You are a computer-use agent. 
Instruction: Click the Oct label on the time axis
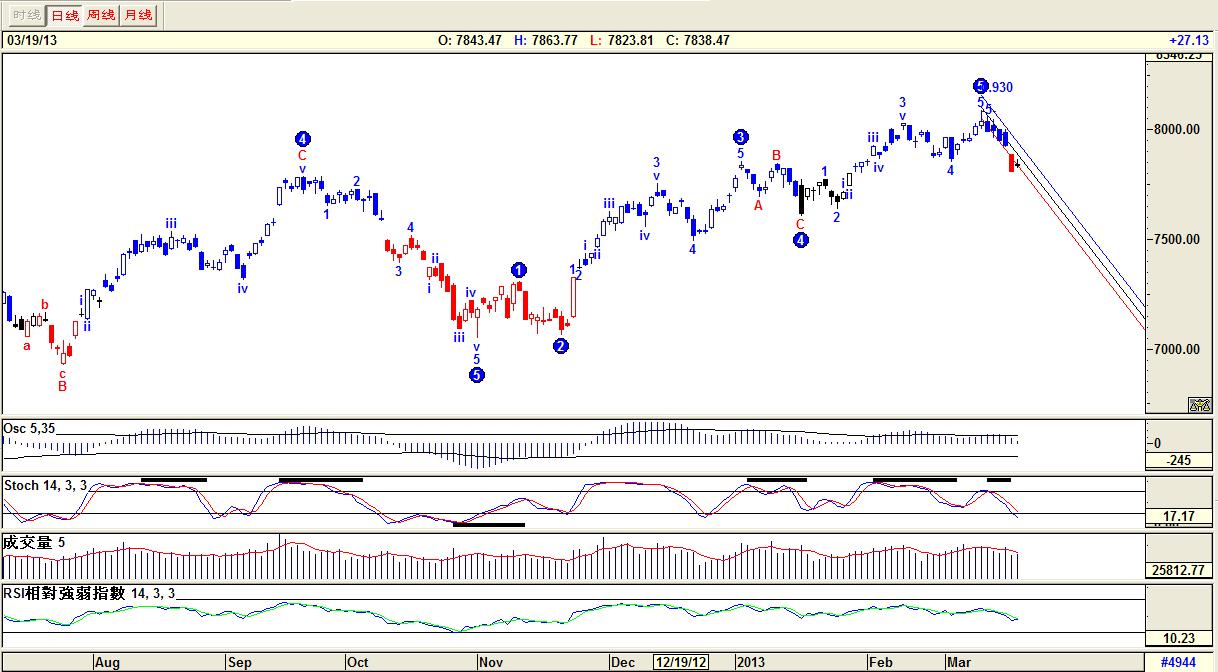click(357, 662)
